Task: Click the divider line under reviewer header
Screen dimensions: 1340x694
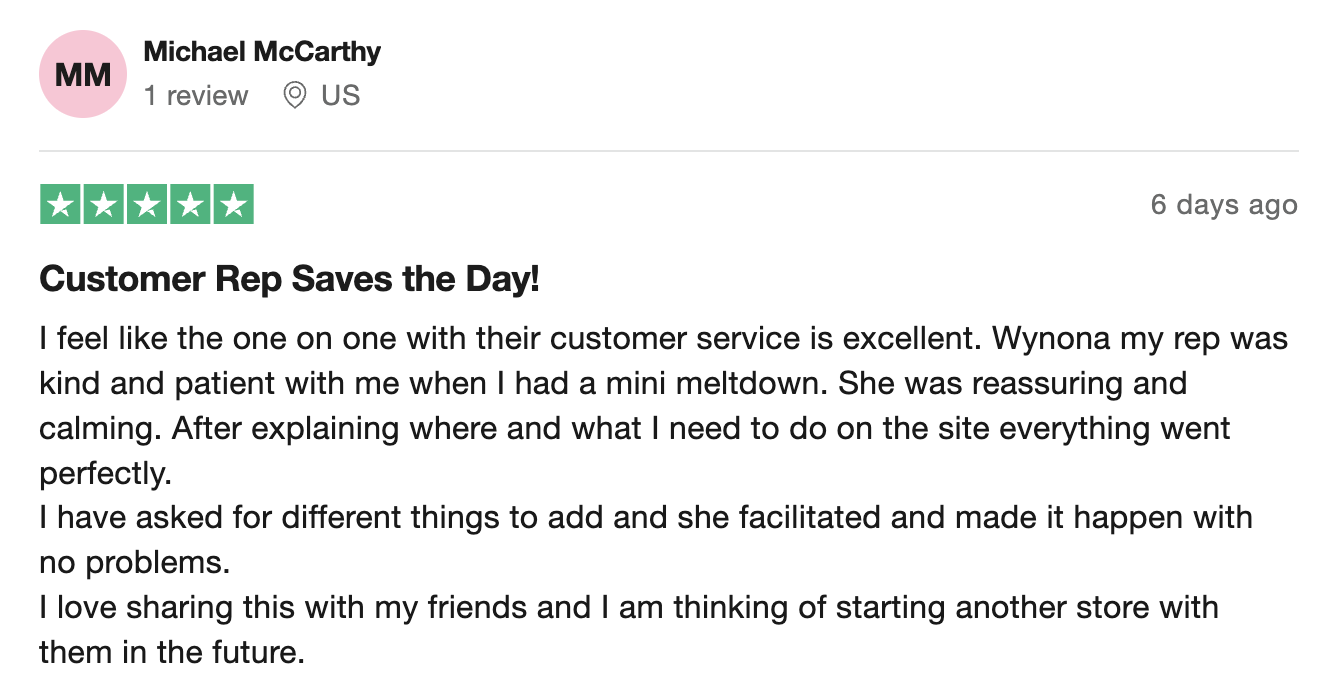Action: (x=669, y=151)
